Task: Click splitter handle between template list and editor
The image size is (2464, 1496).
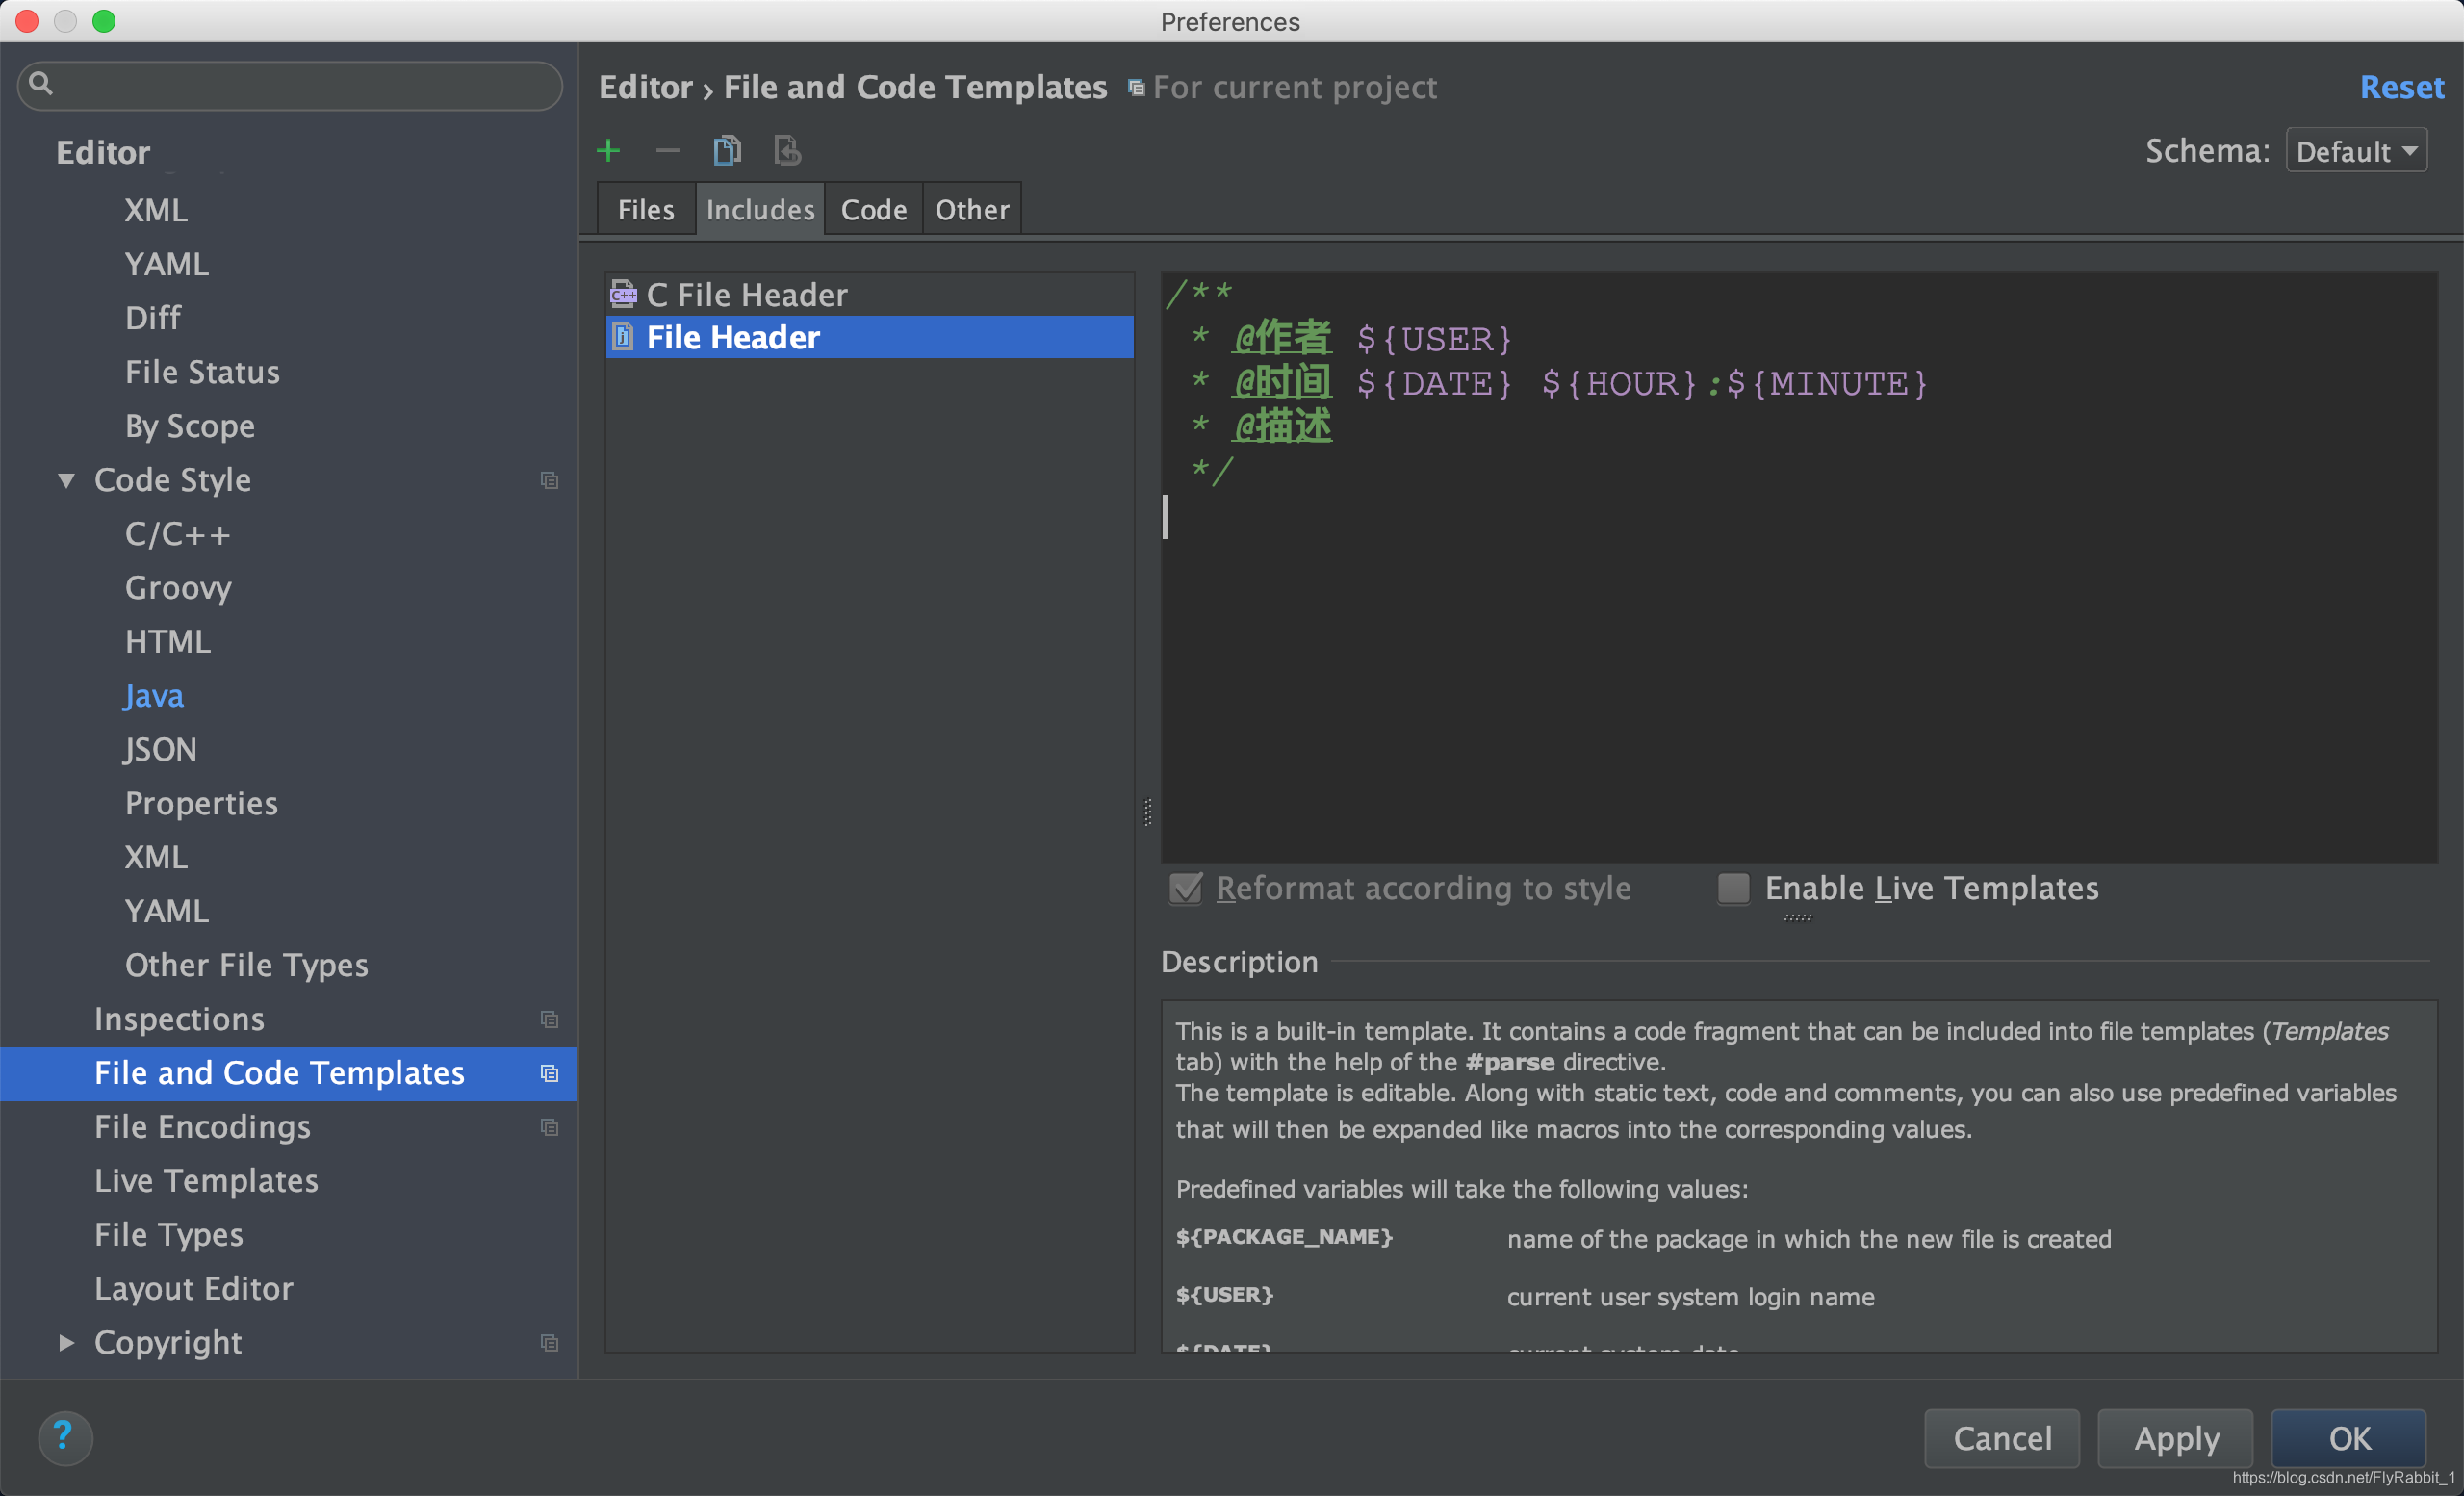Action: 1147,812
